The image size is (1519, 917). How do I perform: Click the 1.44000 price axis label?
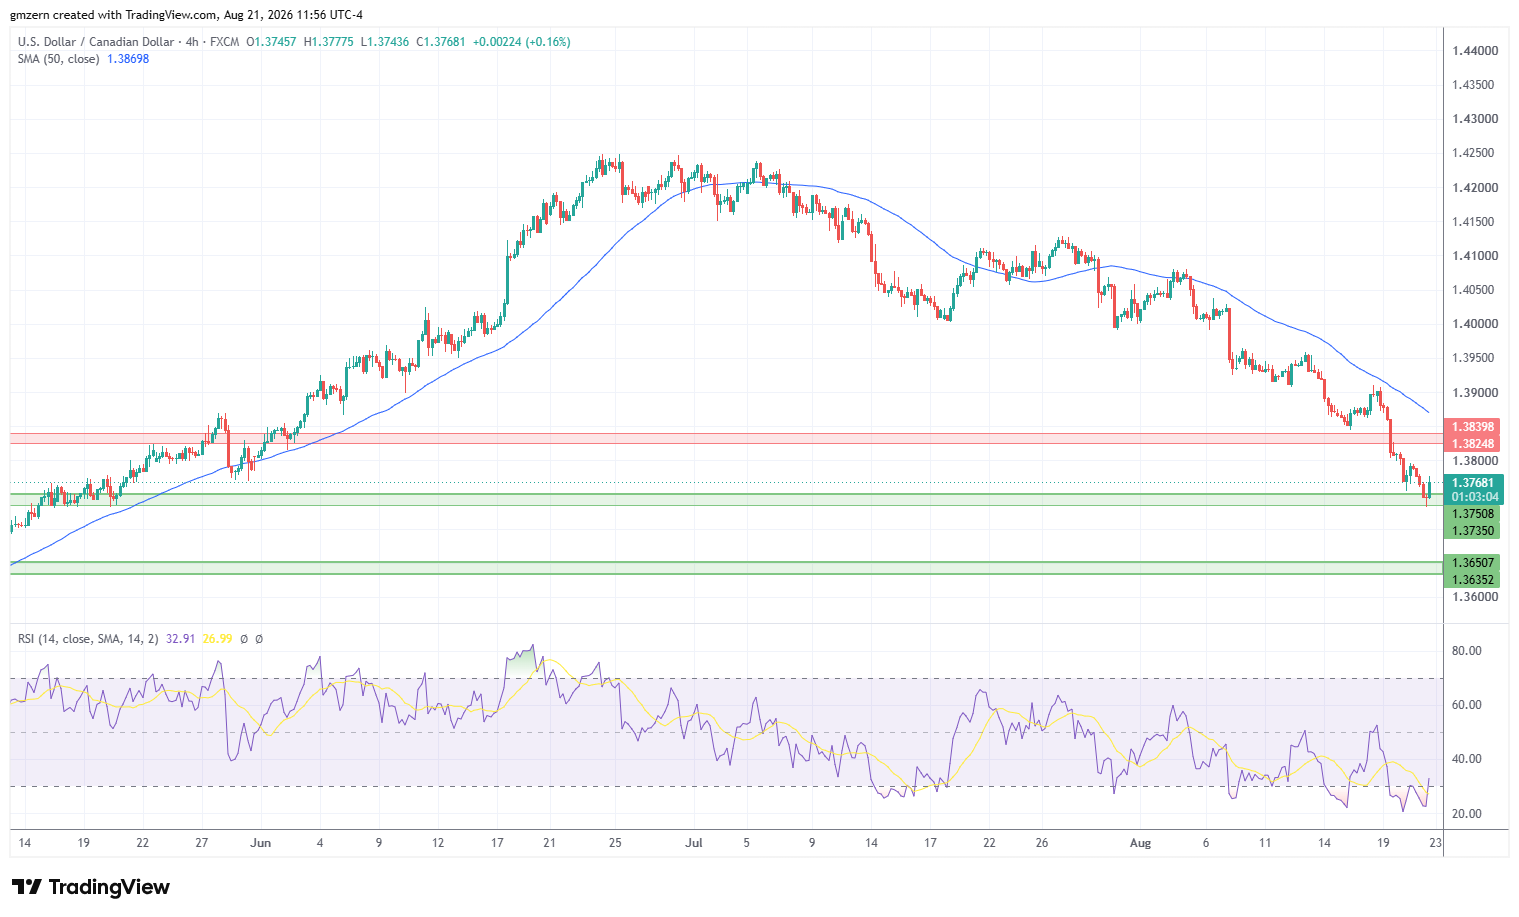pos(1475,51)
